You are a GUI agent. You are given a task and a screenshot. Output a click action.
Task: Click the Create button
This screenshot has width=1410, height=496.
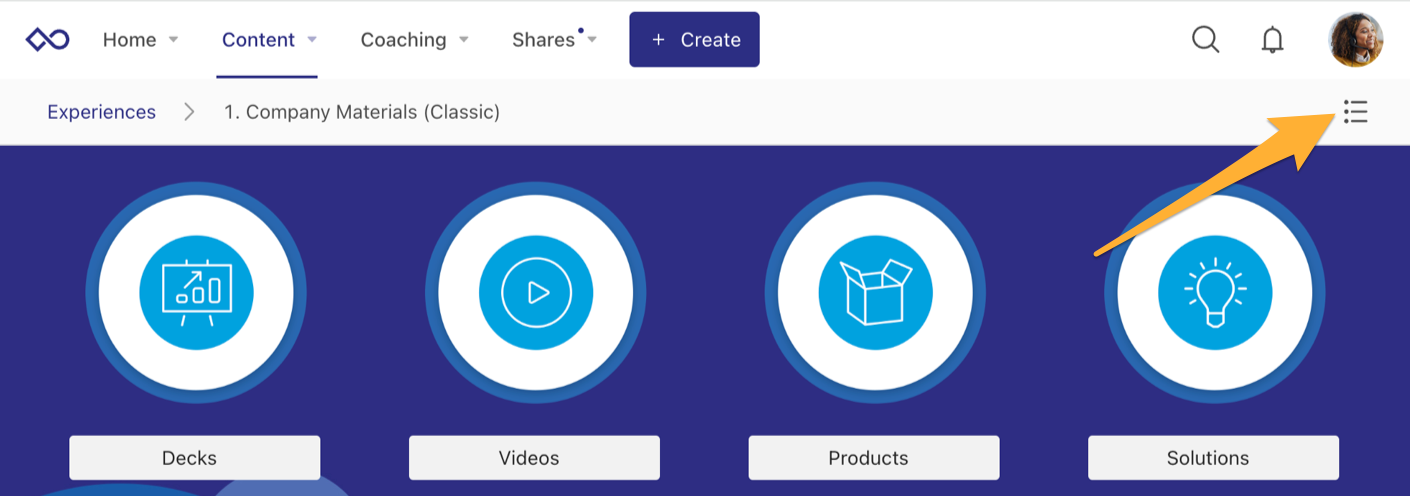(694, 40)
